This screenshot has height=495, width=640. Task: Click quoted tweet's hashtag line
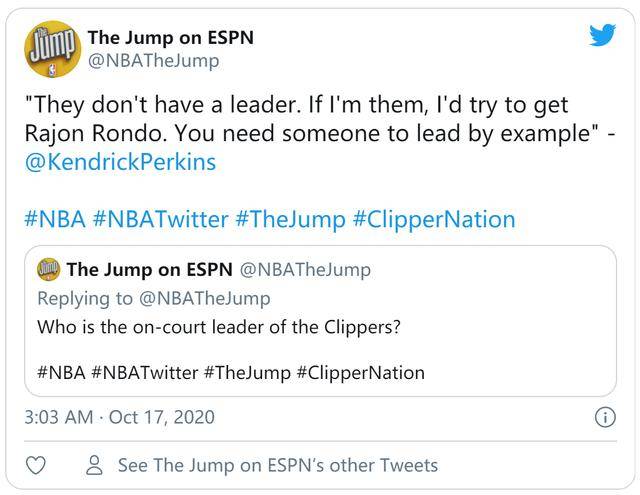(x=231, y=373)
